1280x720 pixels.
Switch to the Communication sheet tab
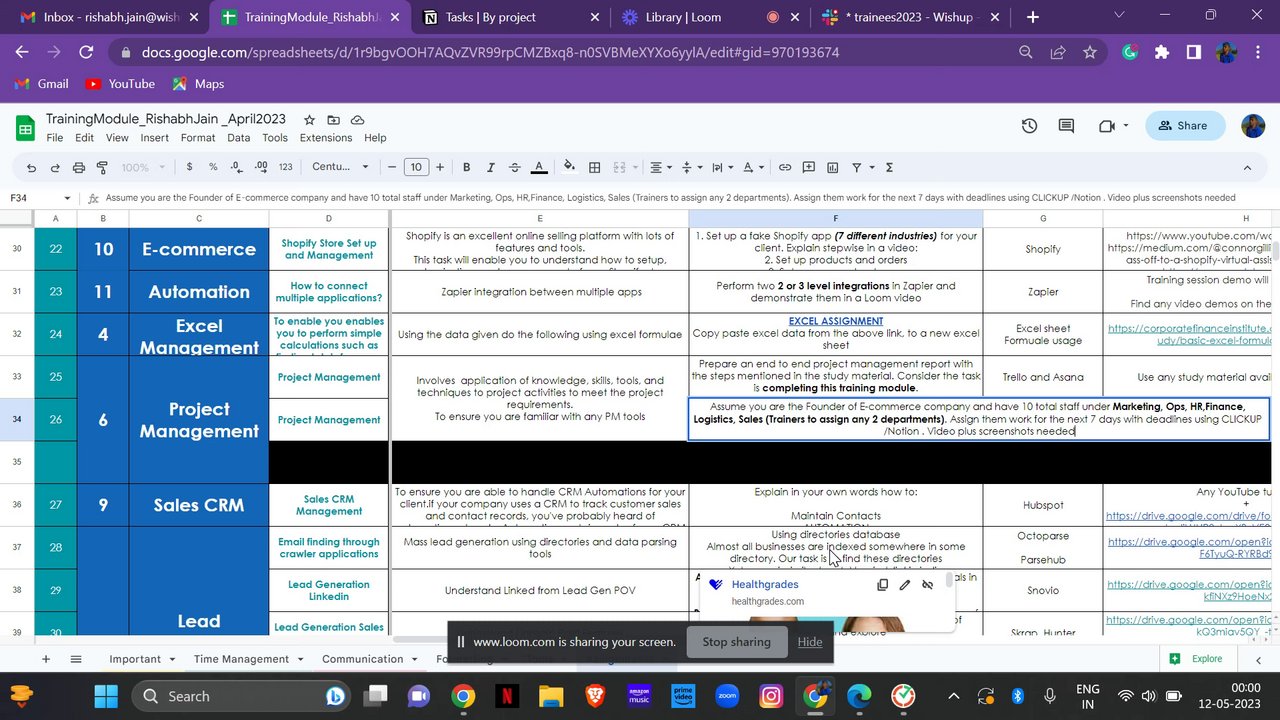tap(363, 659)
